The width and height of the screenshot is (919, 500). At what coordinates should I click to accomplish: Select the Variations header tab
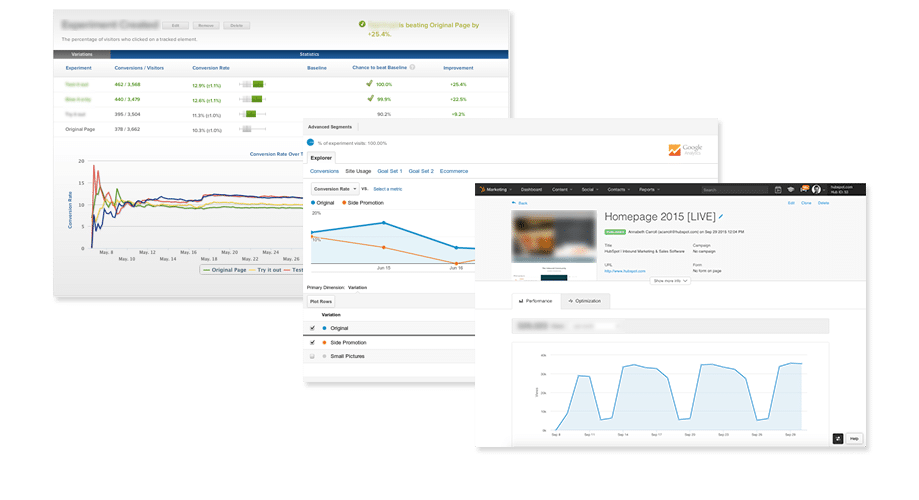[81, 54]
